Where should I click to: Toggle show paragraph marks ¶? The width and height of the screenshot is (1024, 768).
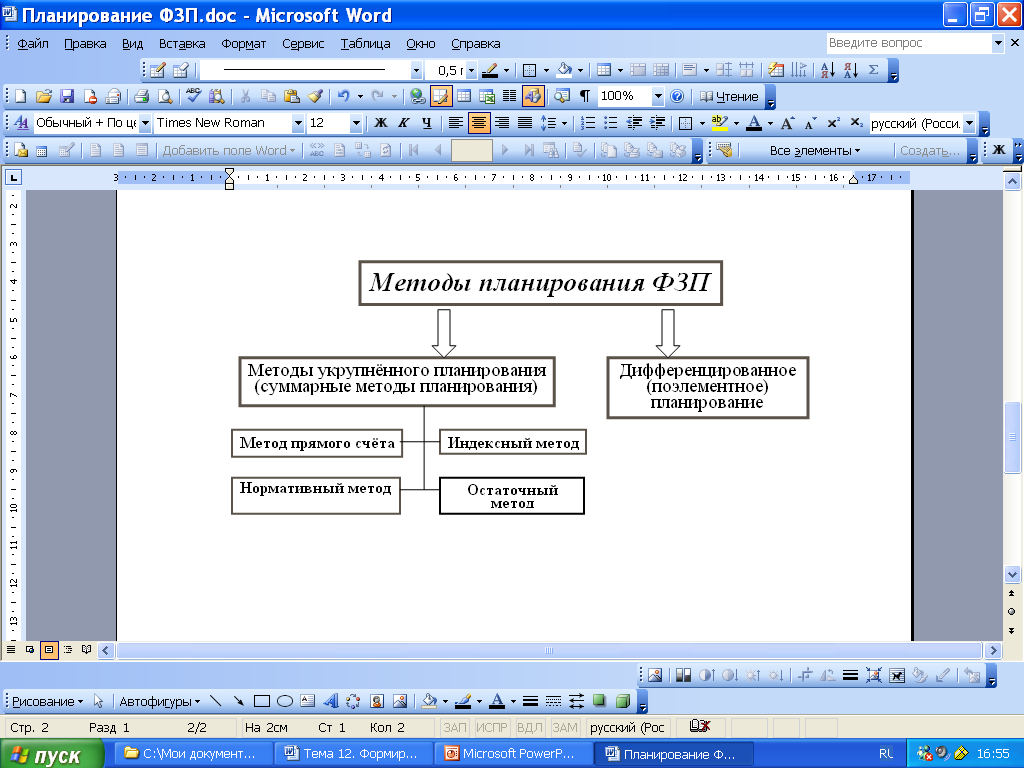pyautogui.click(x=584, y=97)
